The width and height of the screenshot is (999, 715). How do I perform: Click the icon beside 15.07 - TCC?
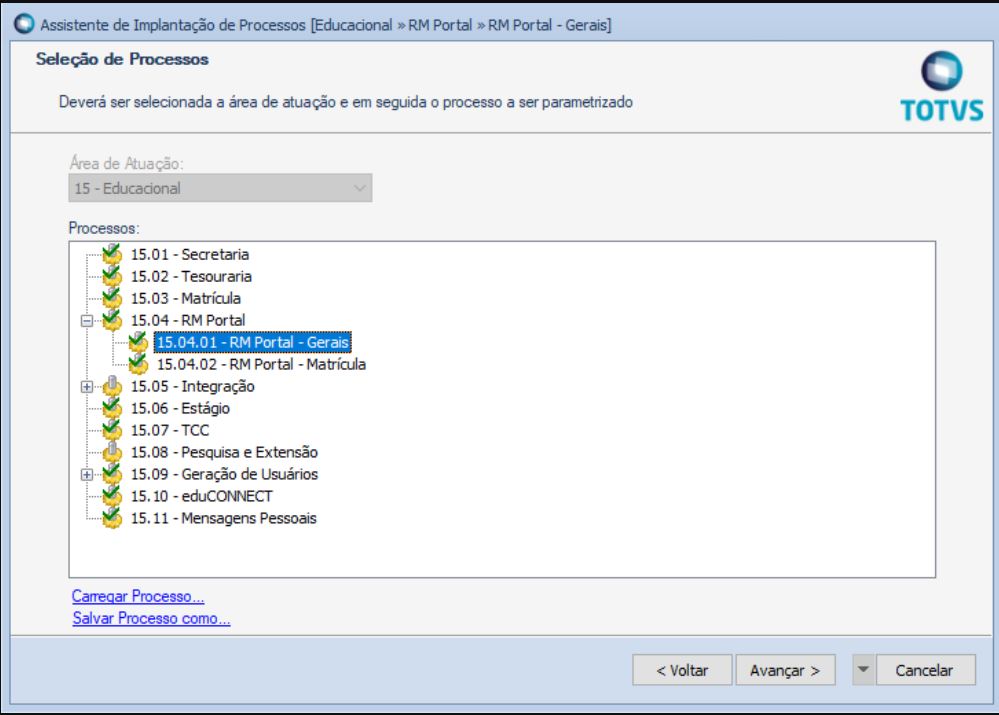point(112,430)
